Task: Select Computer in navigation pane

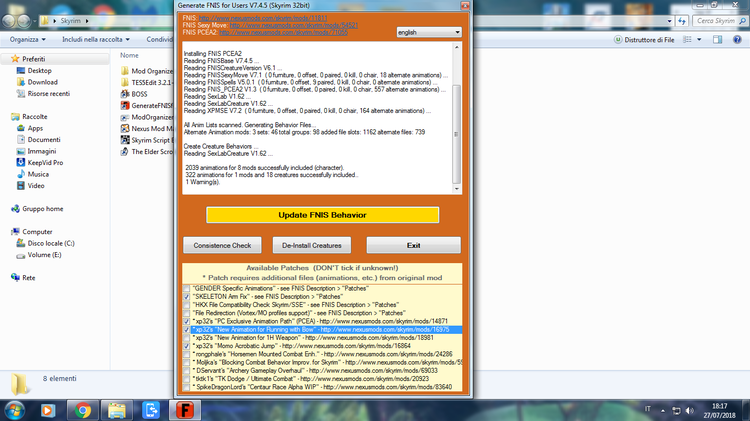Action: 37,232
